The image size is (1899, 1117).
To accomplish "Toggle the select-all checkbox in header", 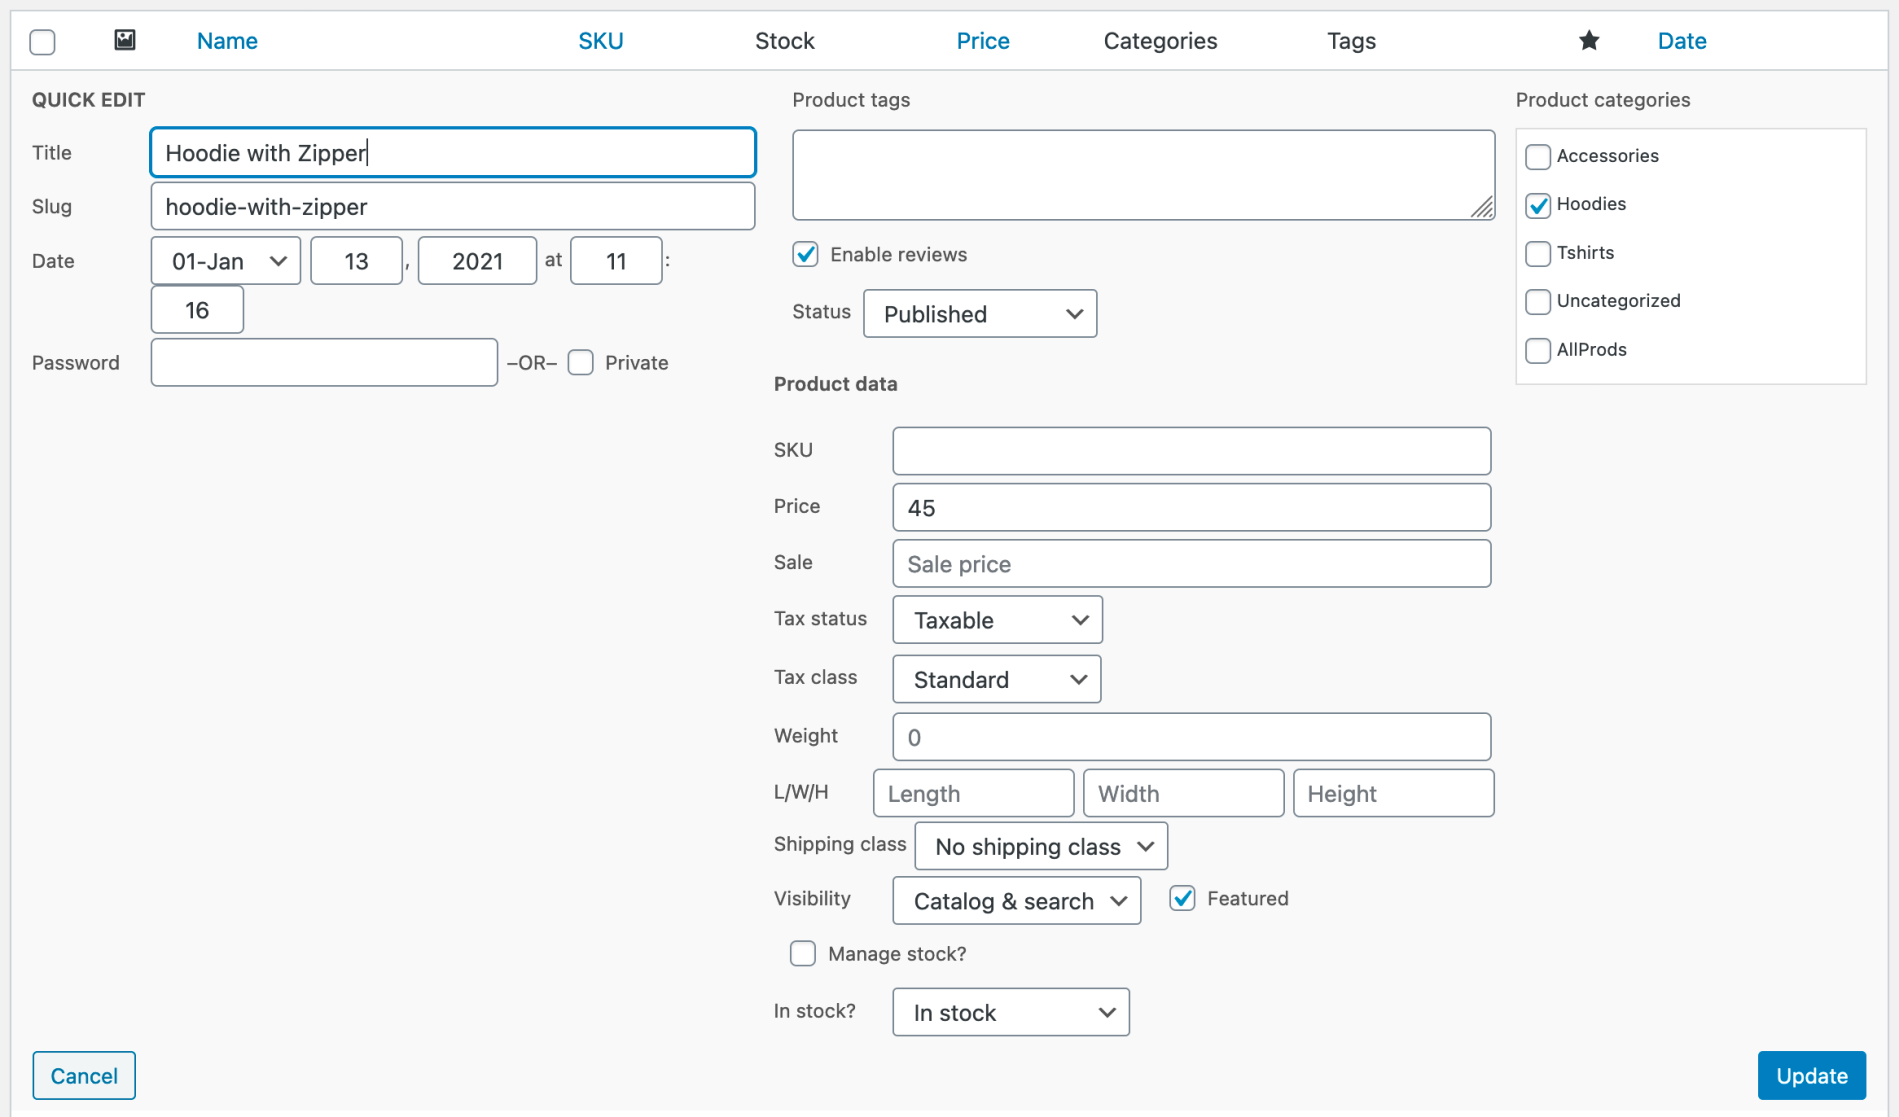I will point(42,41).
